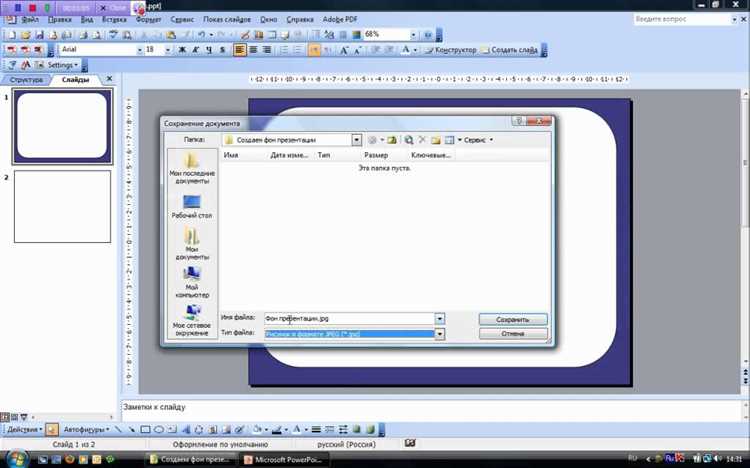The width and height of the screenshot is (750, 468).
Task: Click the Paste icon in standard toolbar
Action: (171, 35)
